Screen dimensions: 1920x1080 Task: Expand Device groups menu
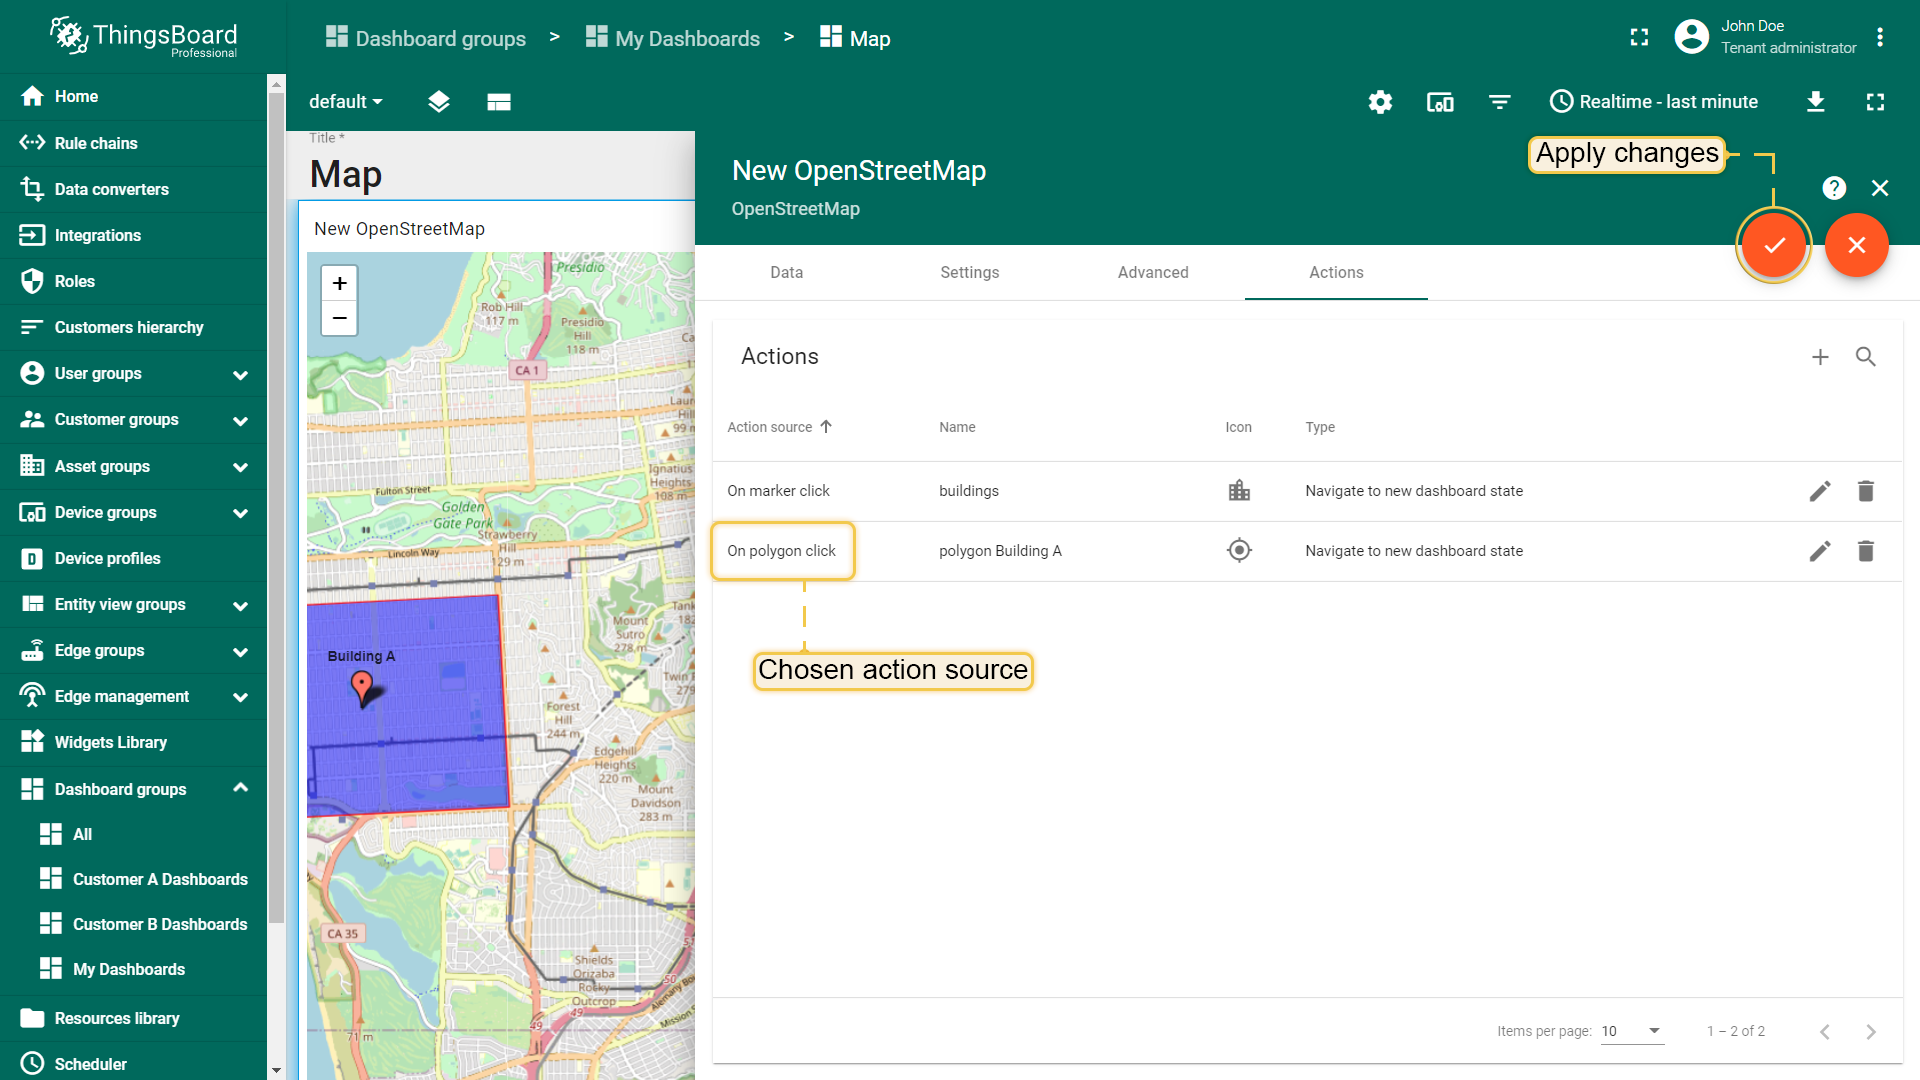point(240,513)
